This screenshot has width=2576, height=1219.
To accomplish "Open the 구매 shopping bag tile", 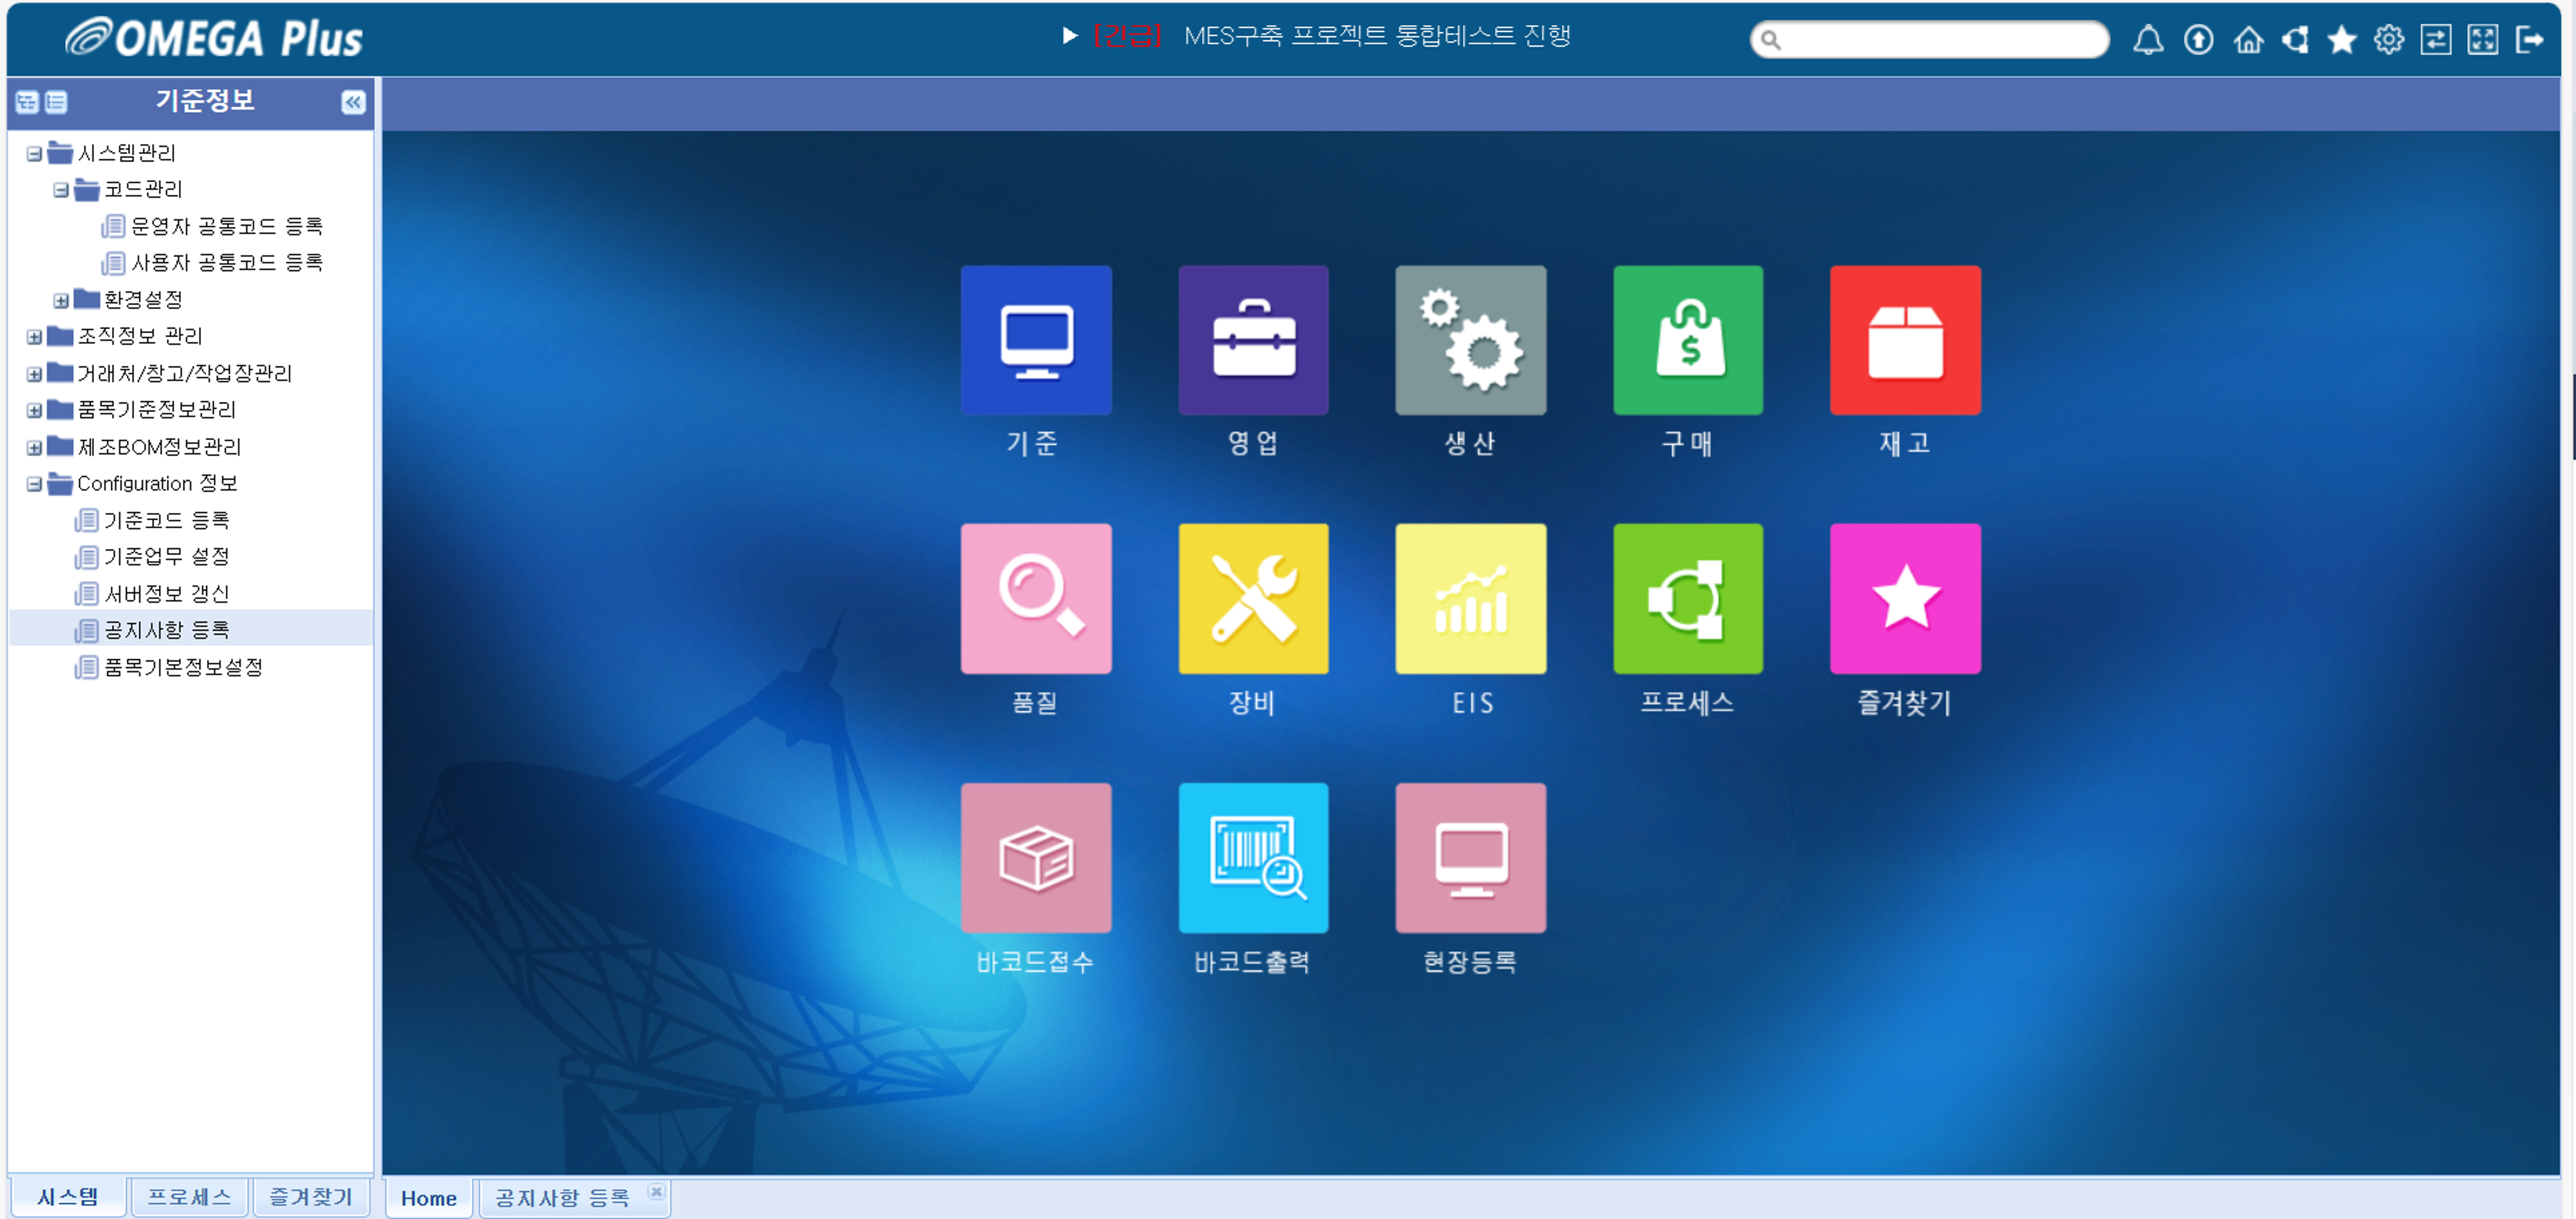I will [1687, 340].
